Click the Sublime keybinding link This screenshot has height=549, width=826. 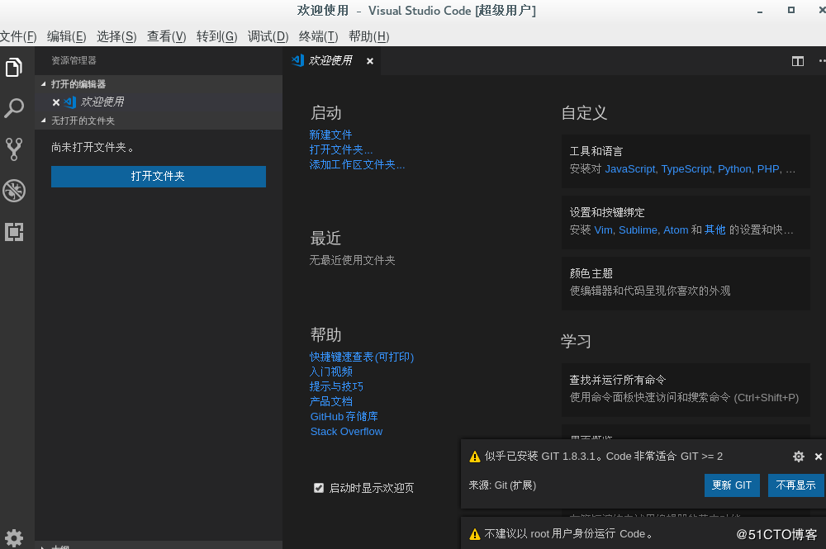point(638,230)
